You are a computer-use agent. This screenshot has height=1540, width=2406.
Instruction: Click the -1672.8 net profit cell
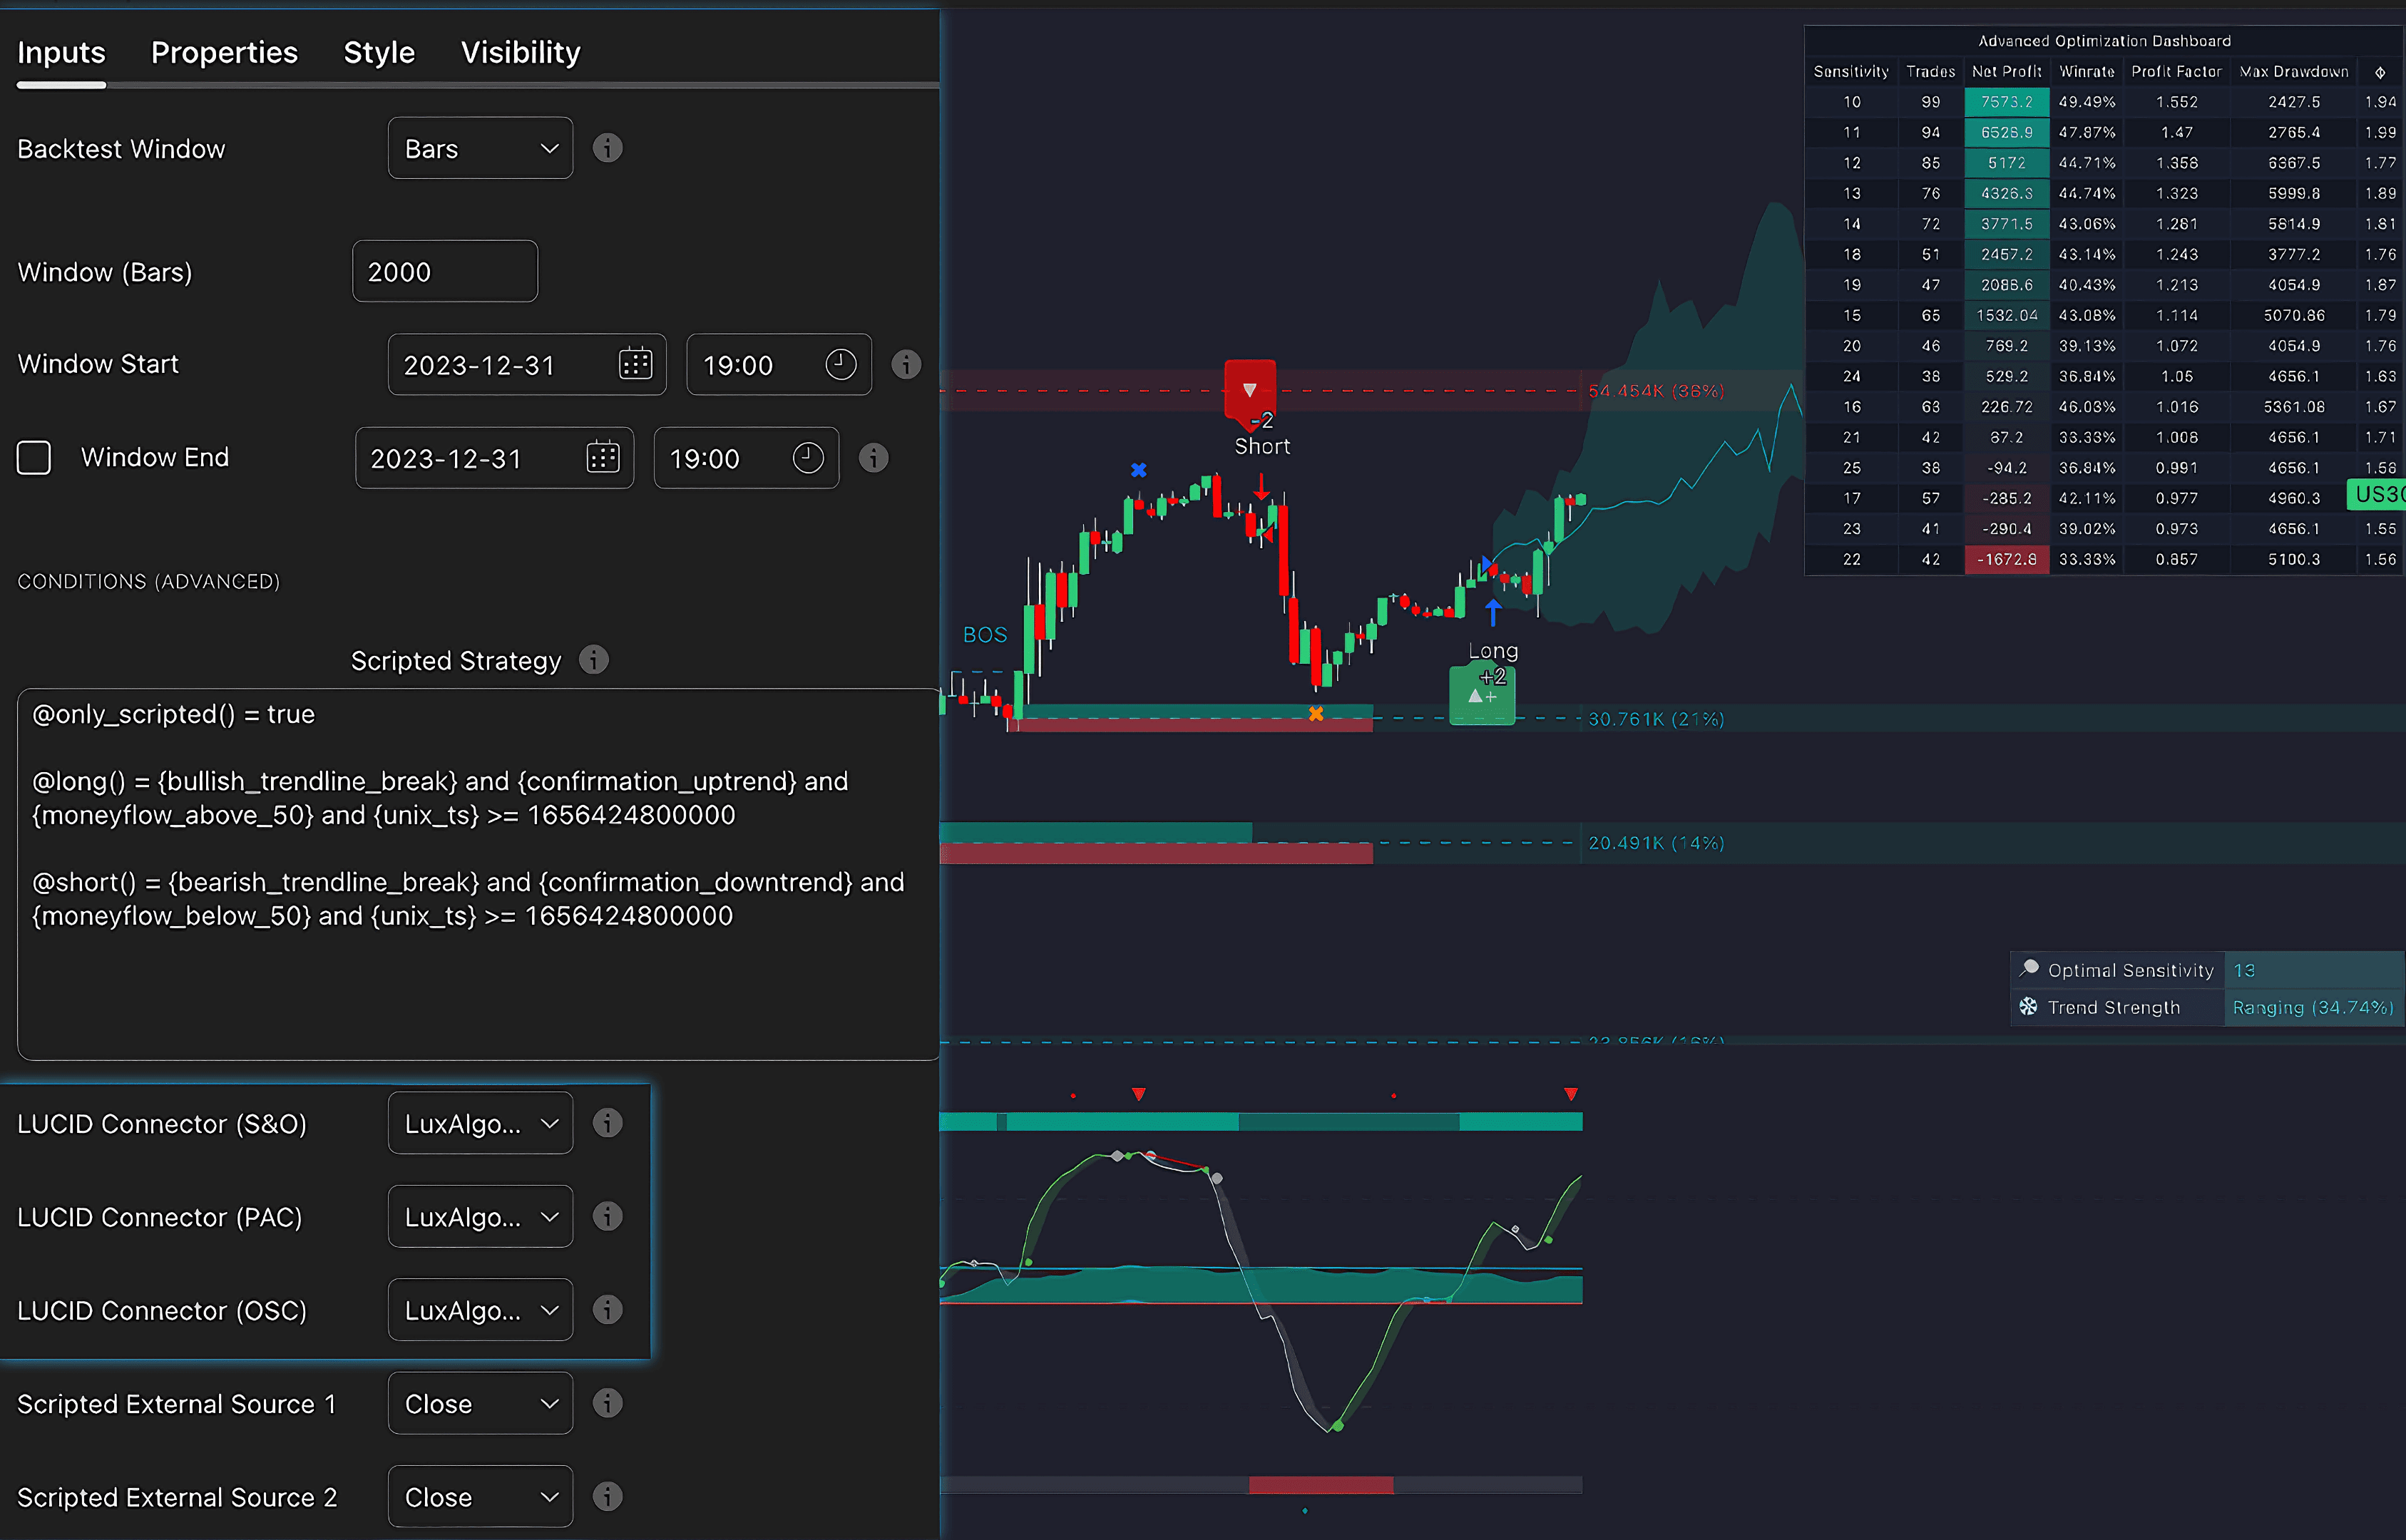coord(2006,559)
